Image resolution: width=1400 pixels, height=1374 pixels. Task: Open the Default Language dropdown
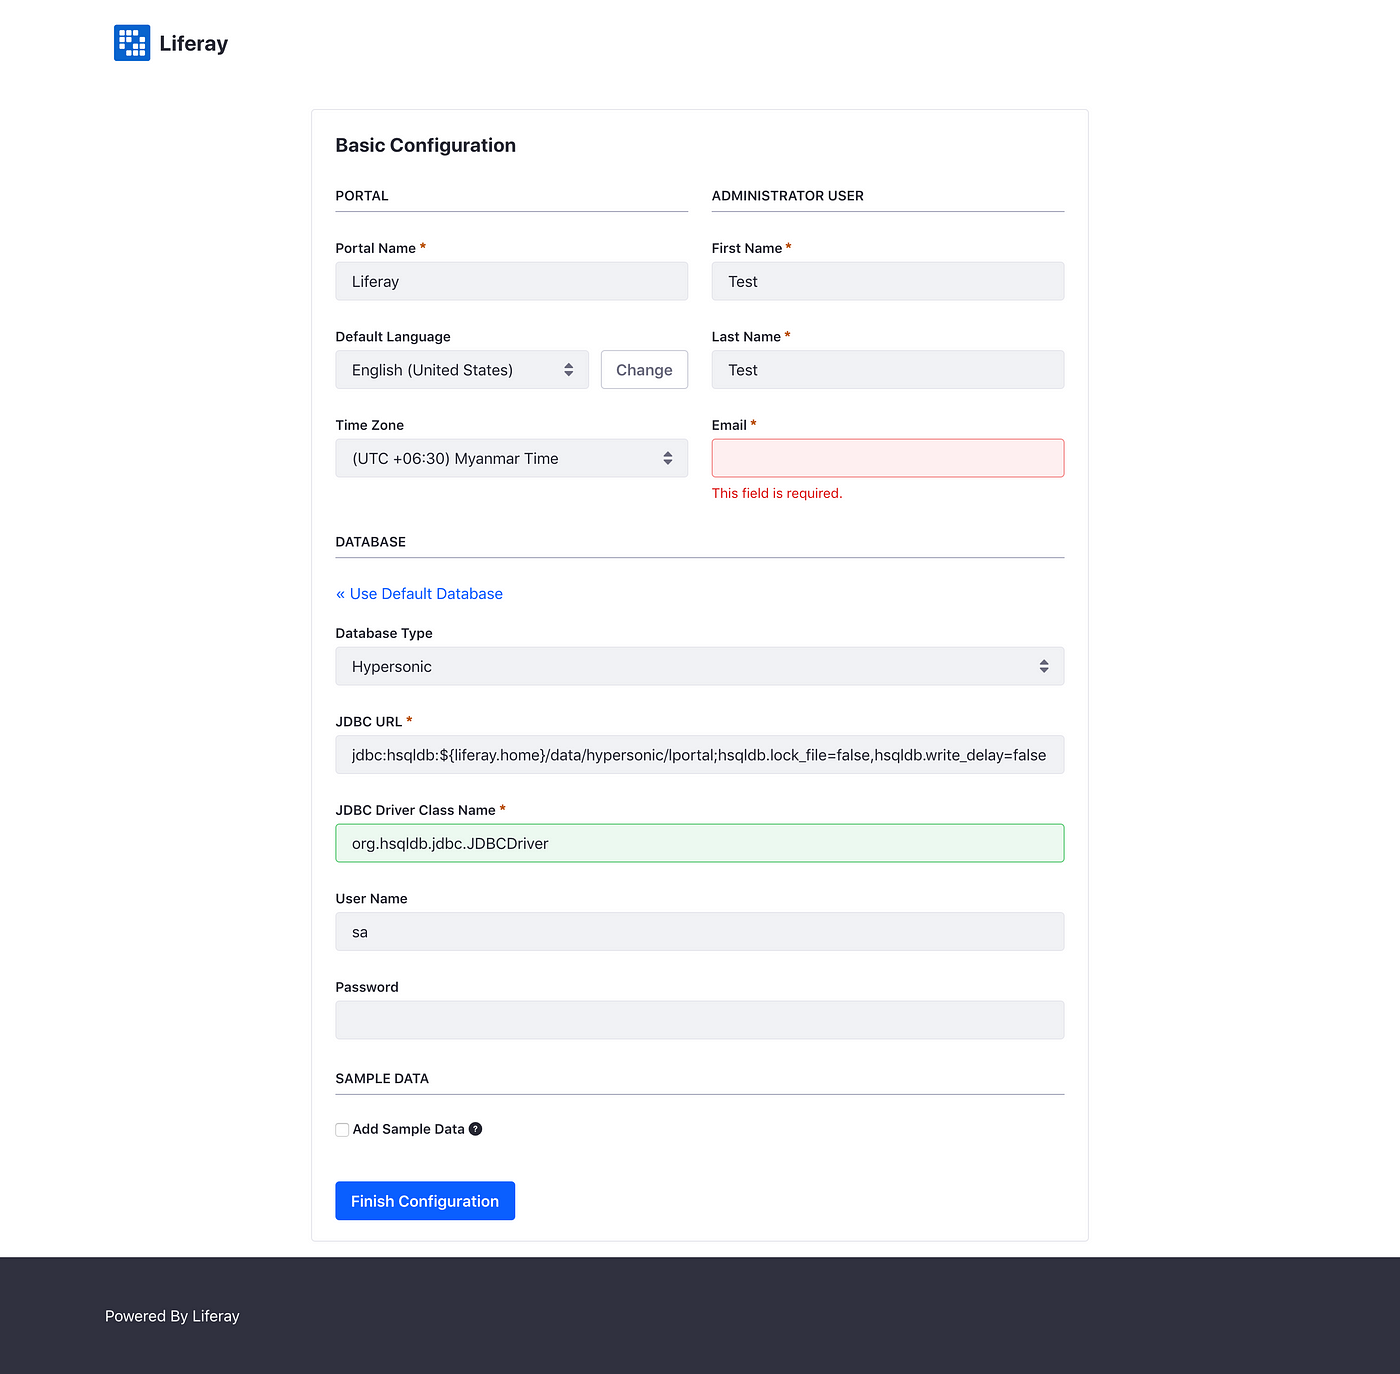(462, 370)
